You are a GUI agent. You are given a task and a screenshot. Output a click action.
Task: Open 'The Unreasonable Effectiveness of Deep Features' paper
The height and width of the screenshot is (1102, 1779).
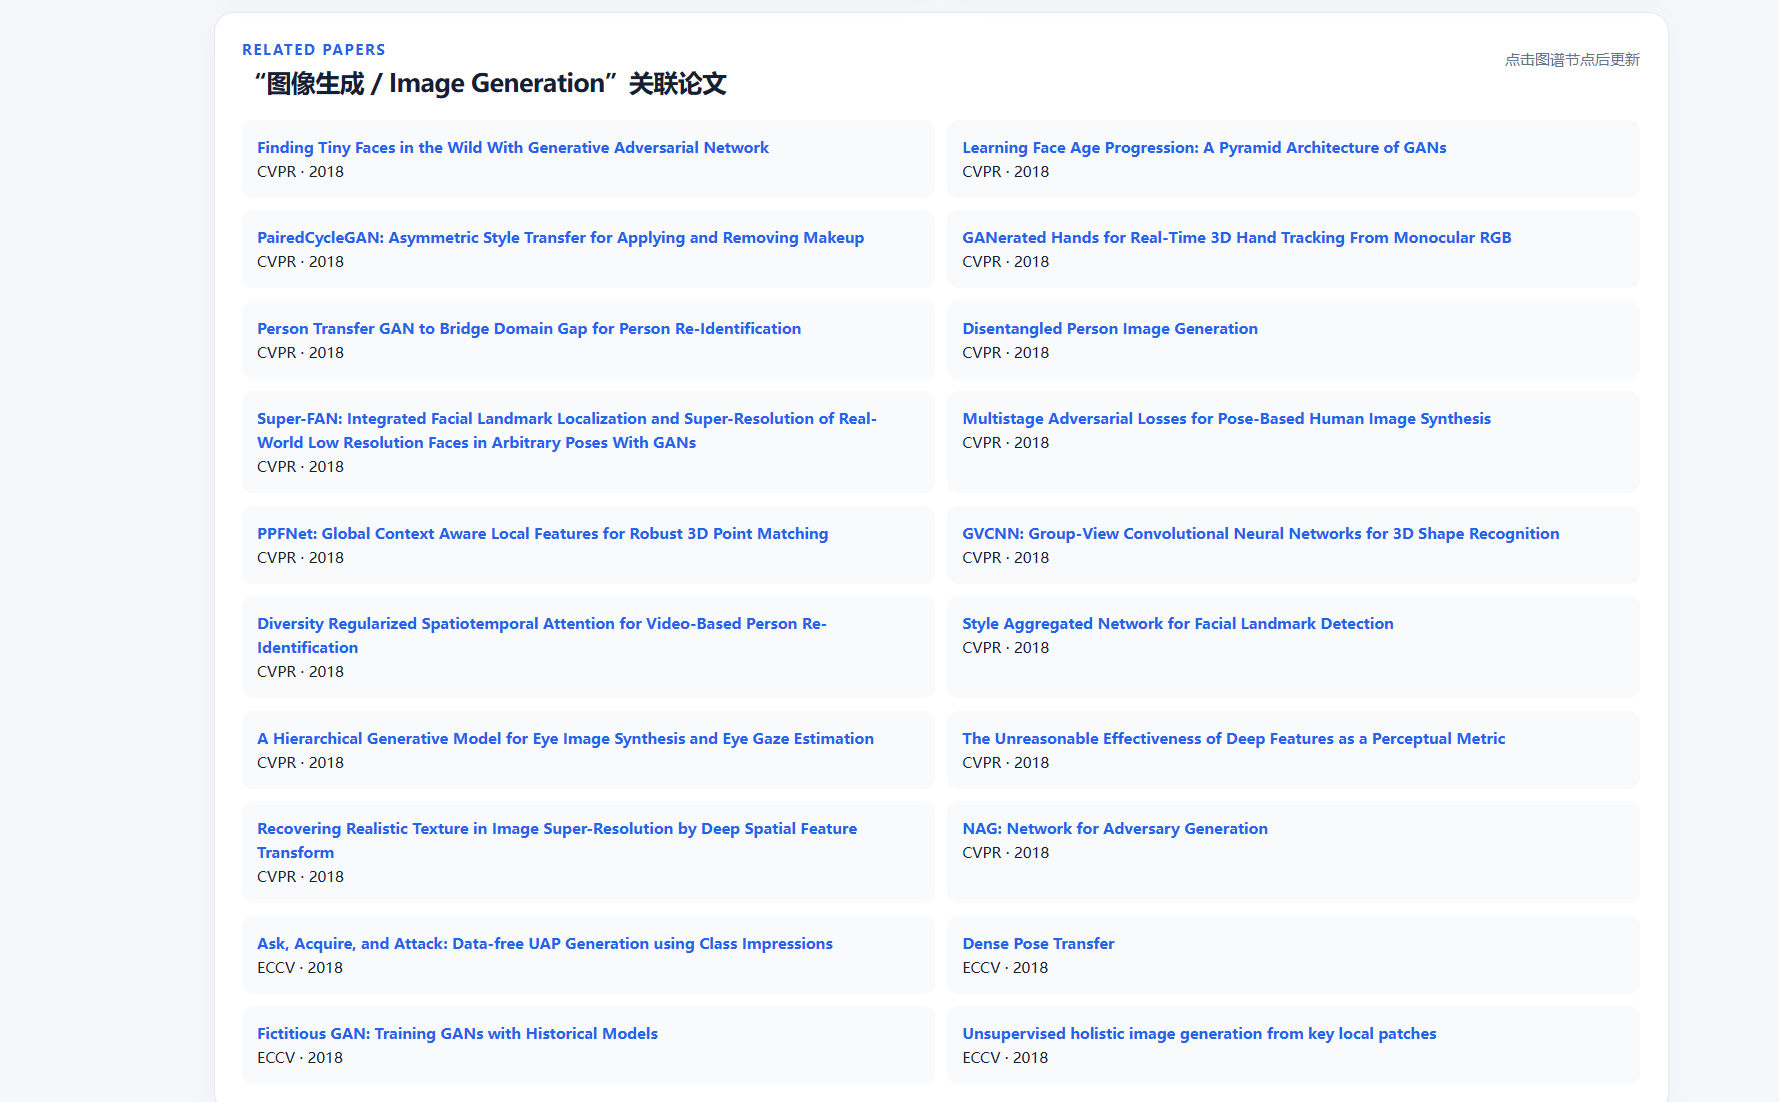pyautogui.click(x=1233, y=739)
